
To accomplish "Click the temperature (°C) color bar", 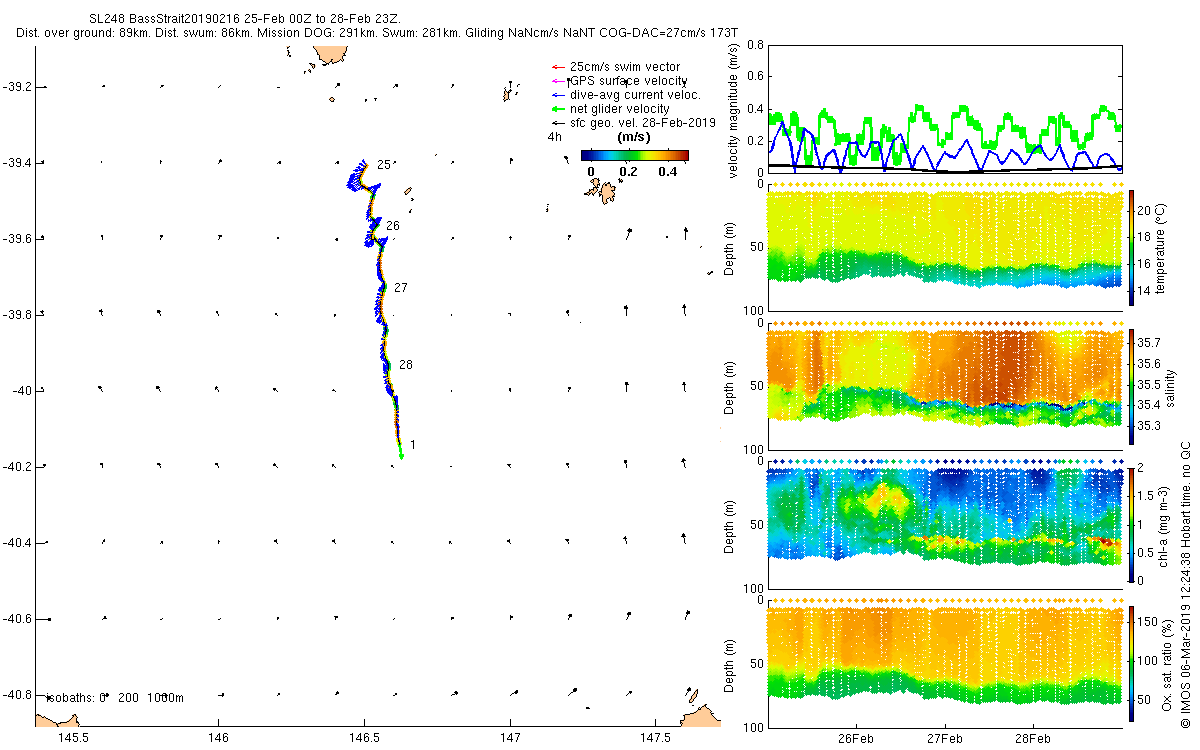I will click(x=1132, y=248).
